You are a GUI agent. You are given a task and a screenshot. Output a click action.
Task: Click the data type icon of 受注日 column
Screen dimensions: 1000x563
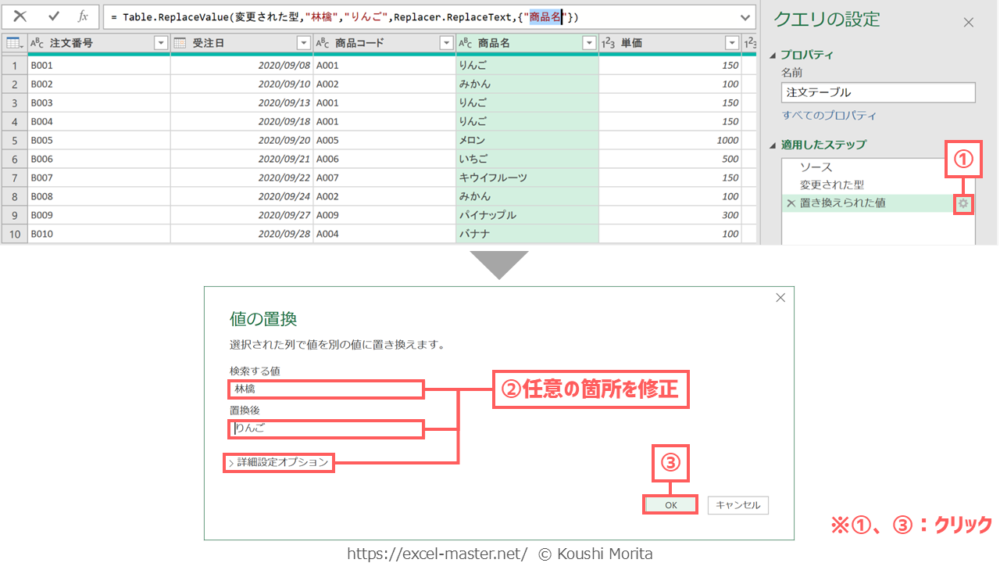pos(181,43)
